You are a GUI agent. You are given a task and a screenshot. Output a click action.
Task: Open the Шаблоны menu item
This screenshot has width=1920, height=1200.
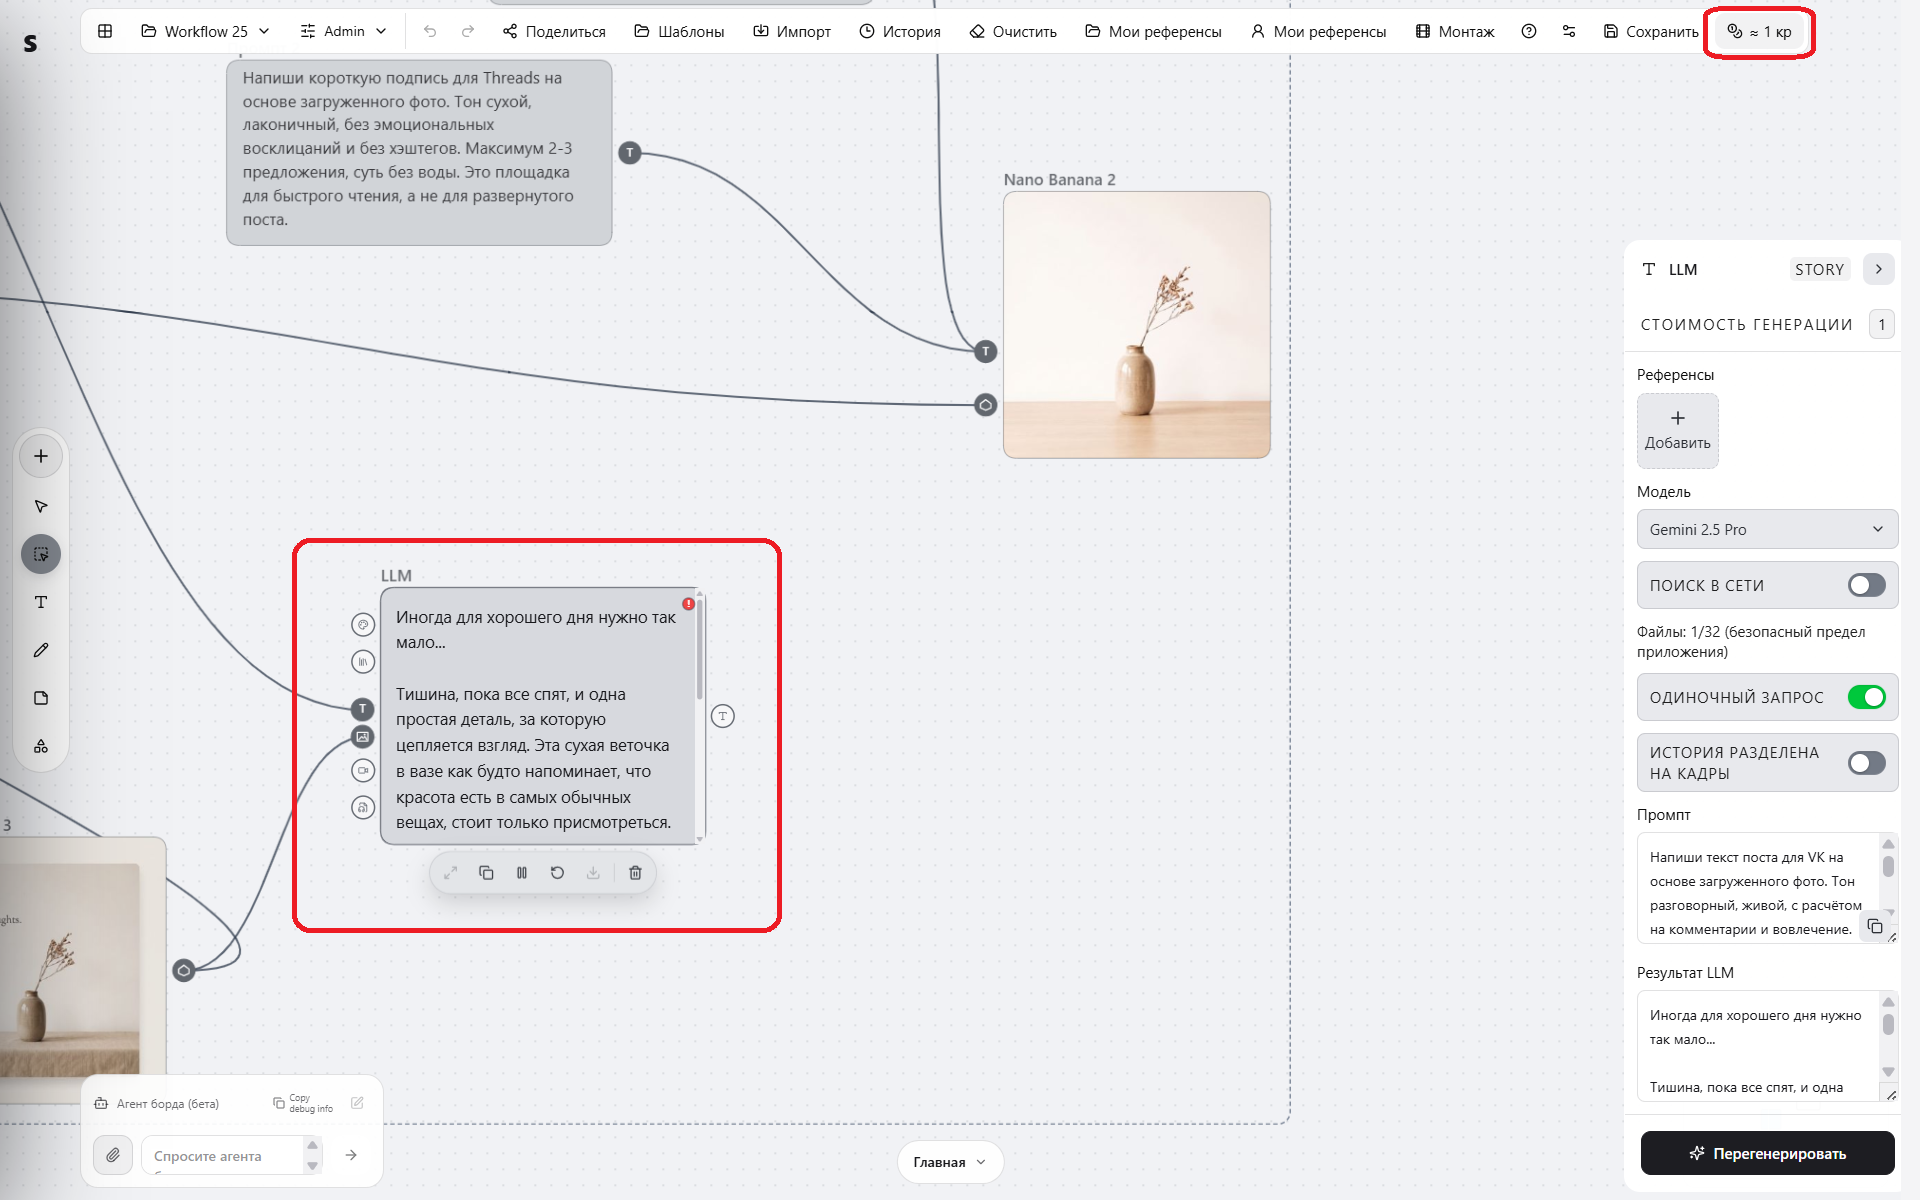(x=679, y=32)
